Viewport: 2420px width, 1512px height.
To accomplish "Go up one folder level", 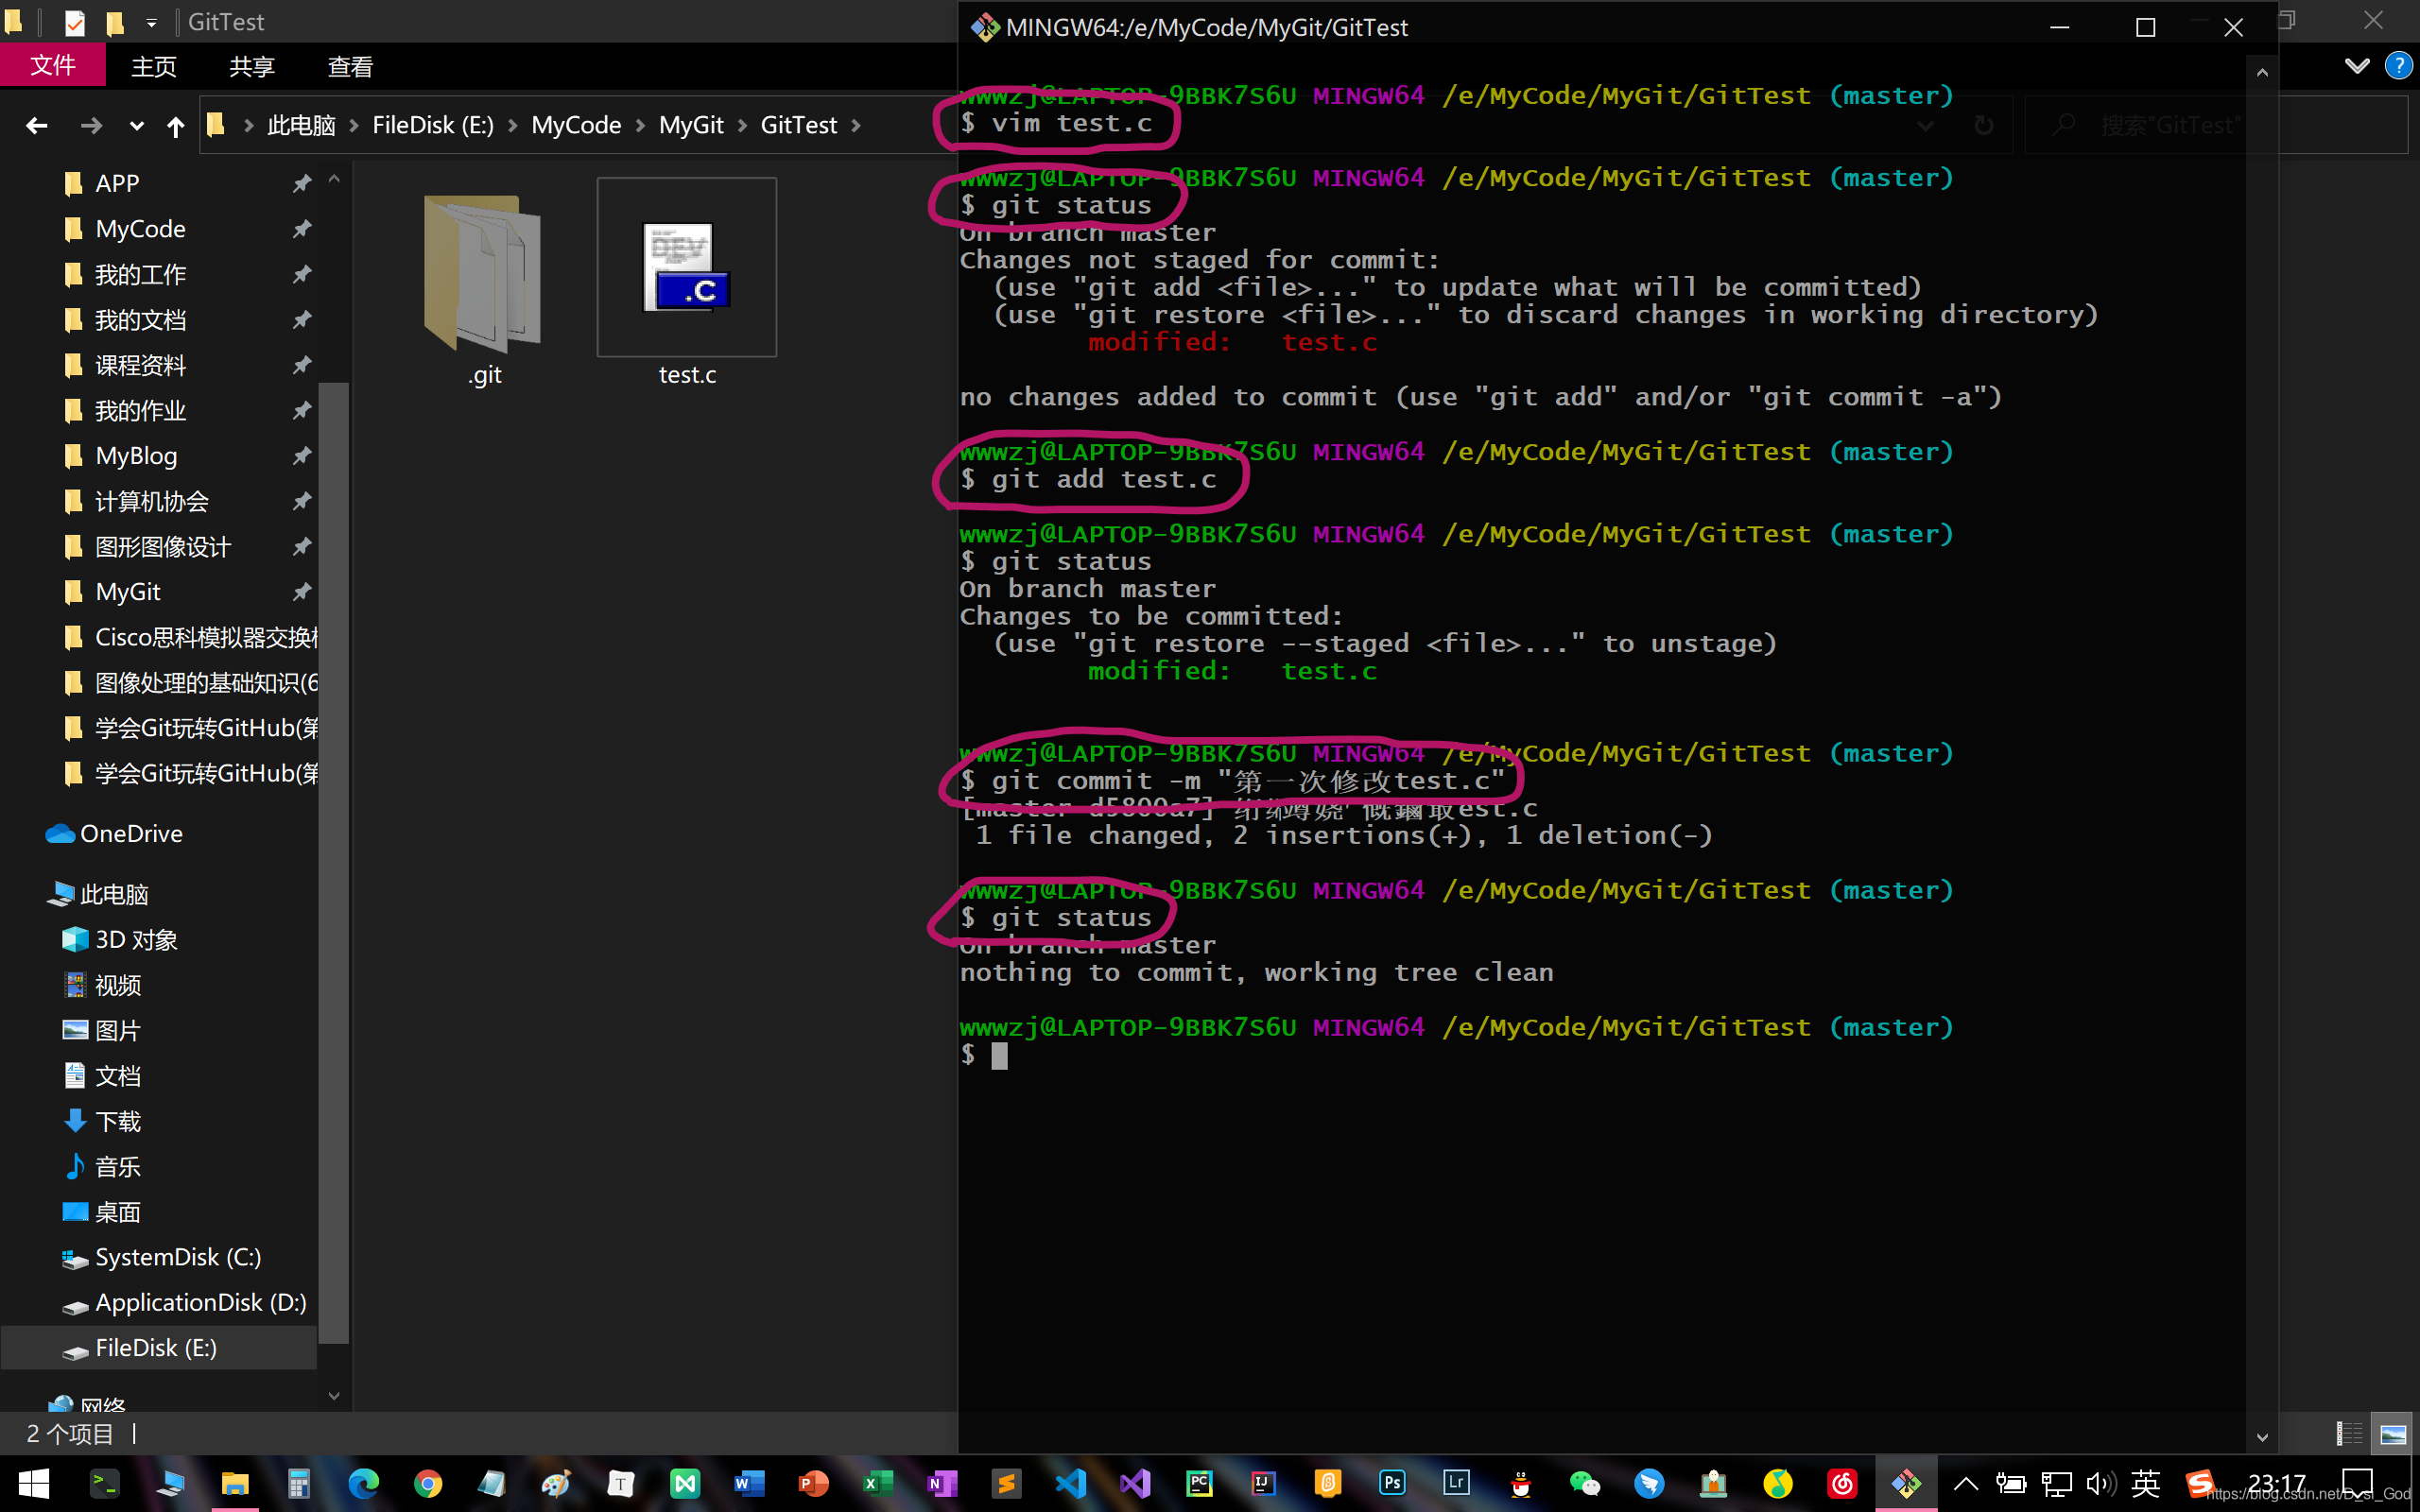I will 175,125.
